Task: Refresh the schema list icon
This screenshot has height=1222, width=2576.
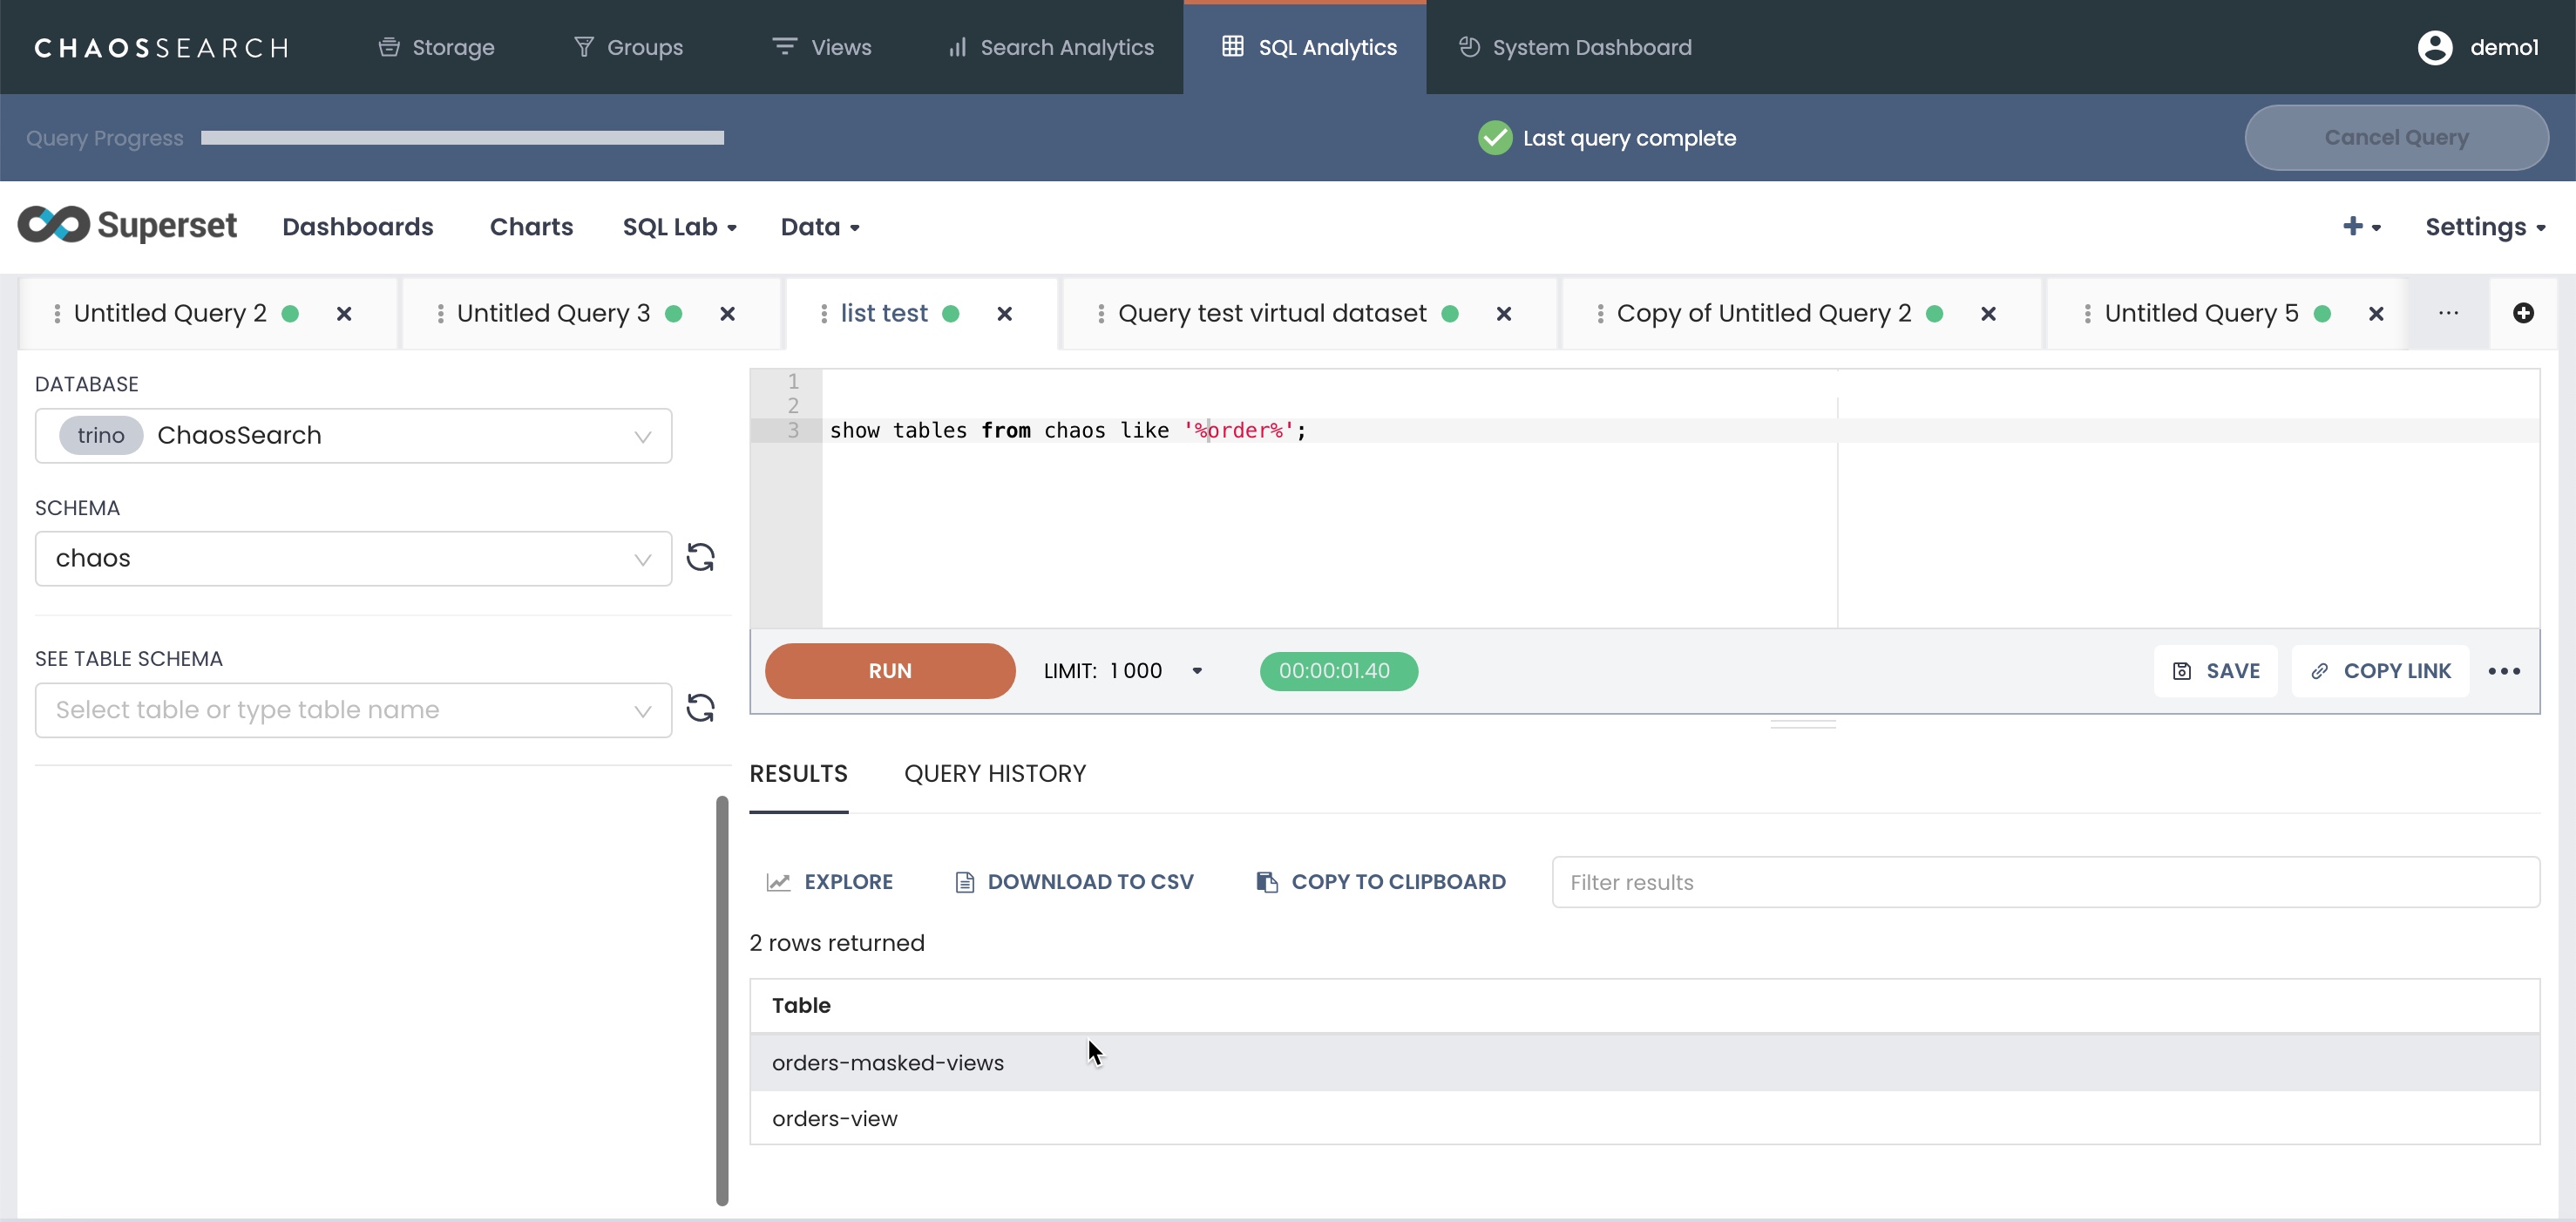Action: [x=700, y=557]
